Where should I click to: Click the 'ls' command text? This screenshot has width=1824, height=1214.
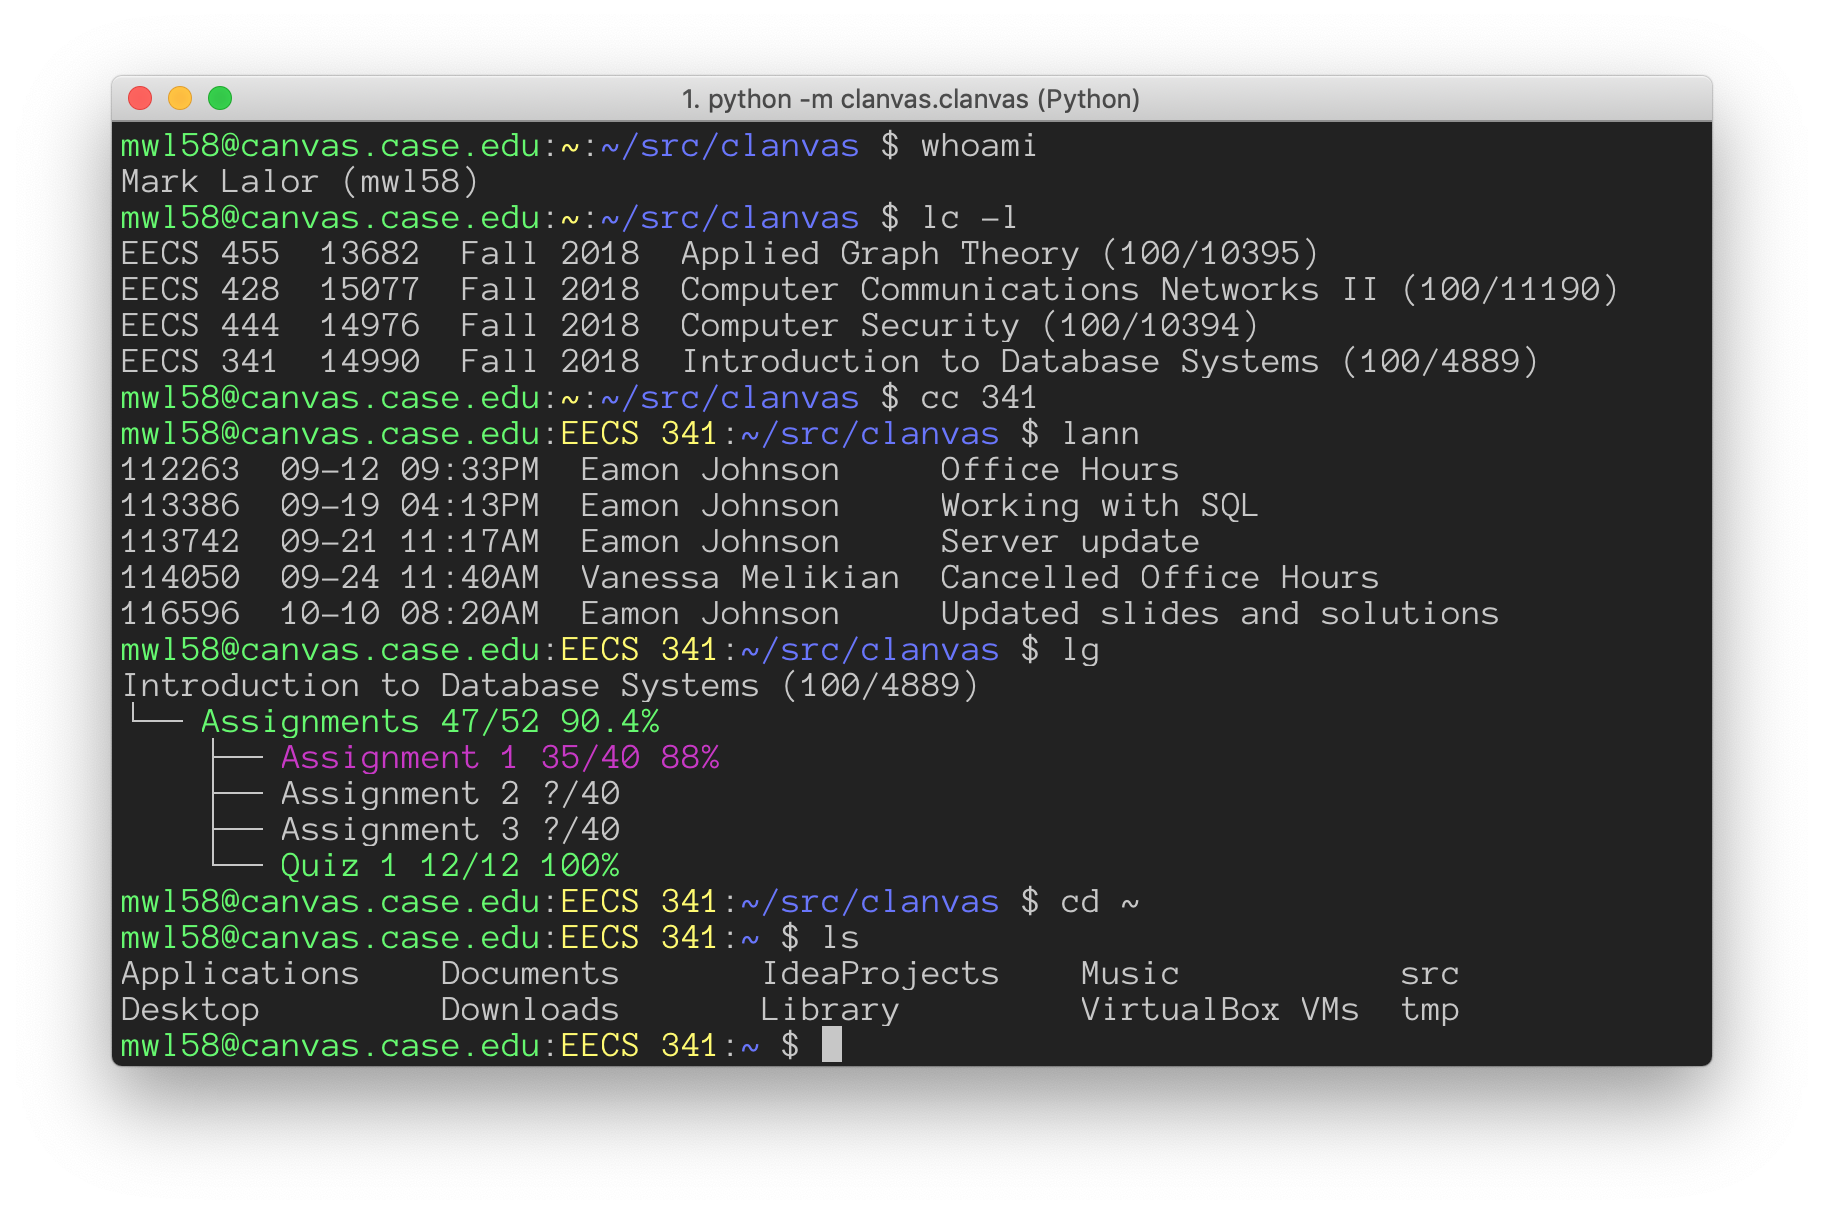[840, 938]
